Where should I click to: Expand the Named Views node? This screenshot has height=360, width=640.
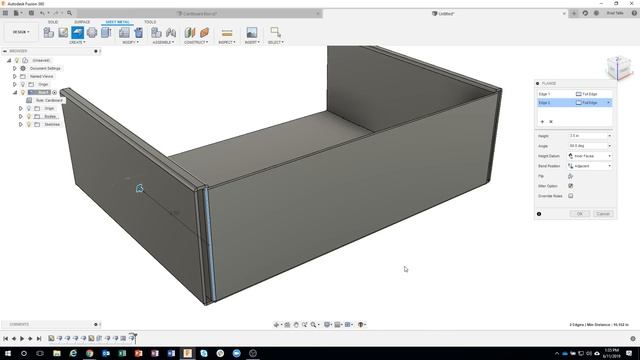tap(15, 76)
